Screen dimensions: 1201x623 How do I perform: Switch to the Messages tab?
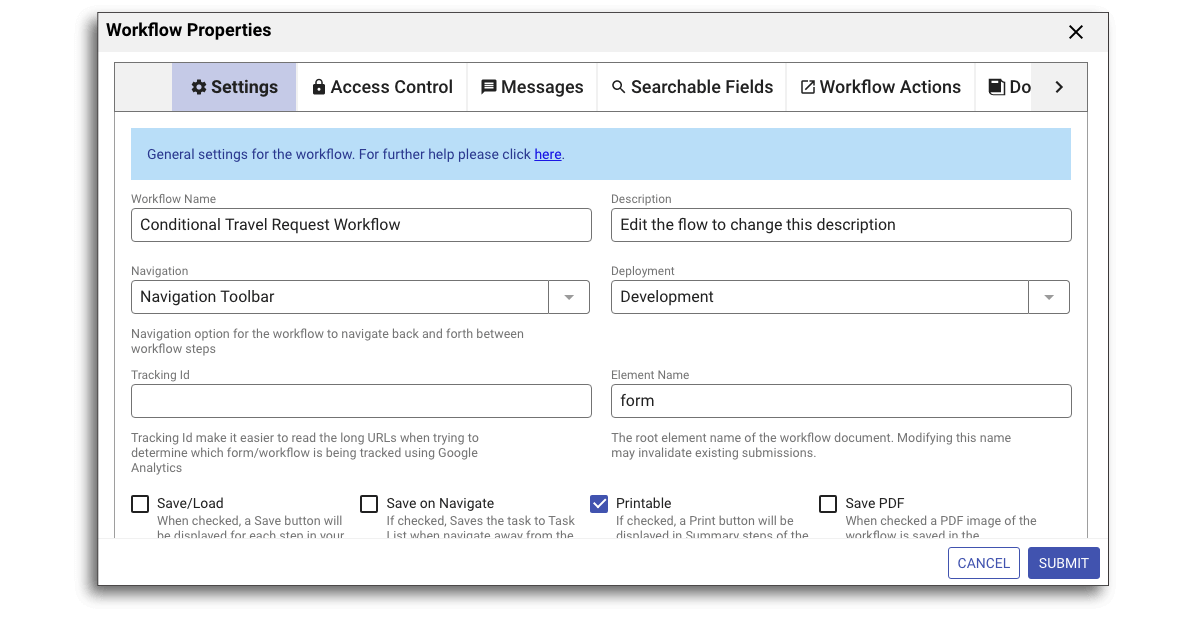coord(532,87)
